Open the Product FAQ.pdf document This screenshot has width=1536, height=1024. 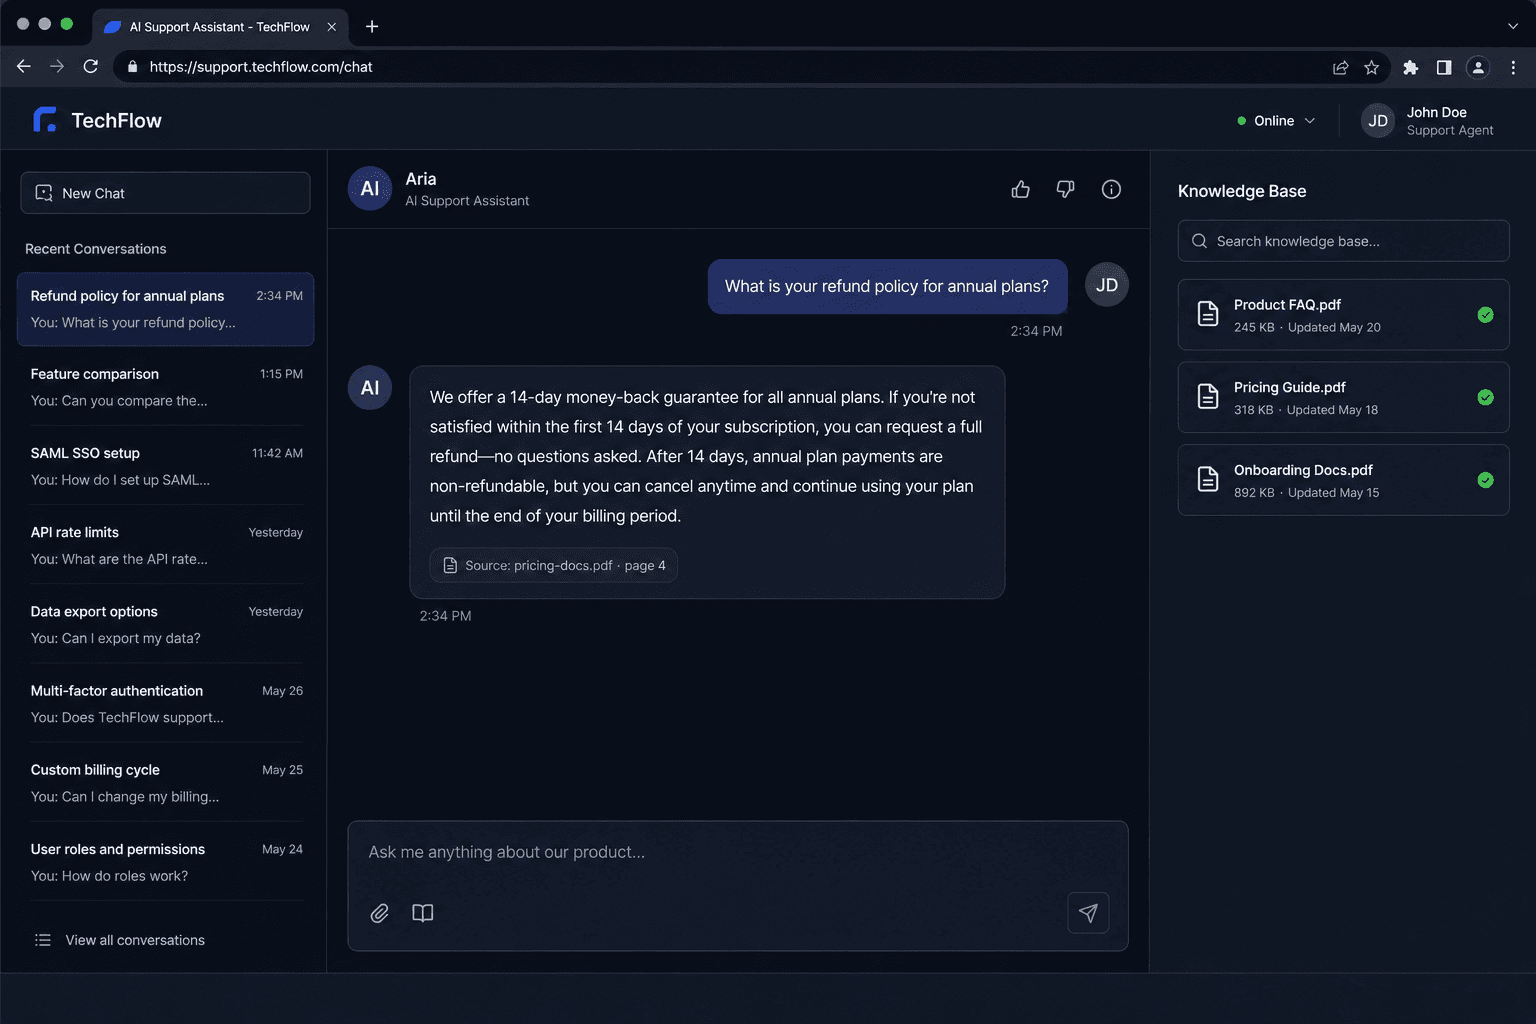[x=1343, y=315]
